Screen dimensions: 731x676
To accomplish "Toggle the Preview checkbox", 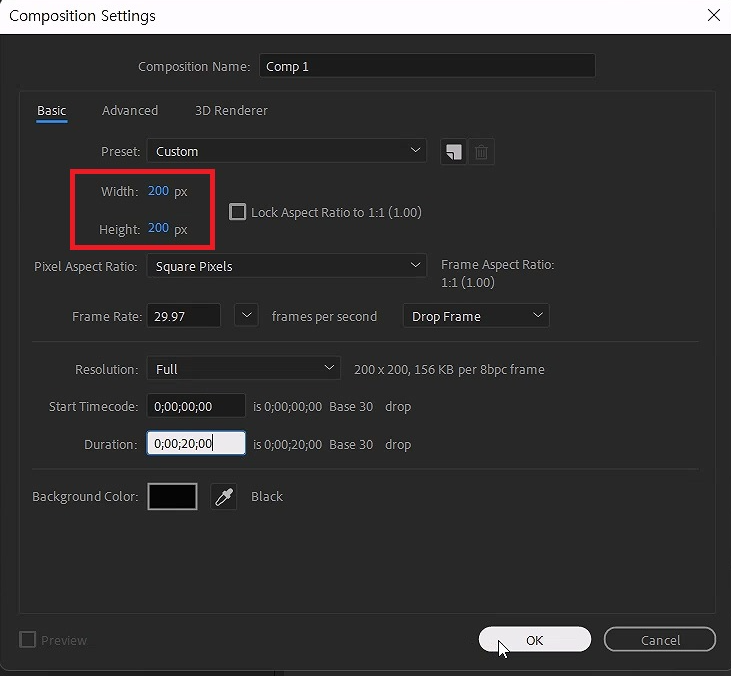I will (28, 639).
